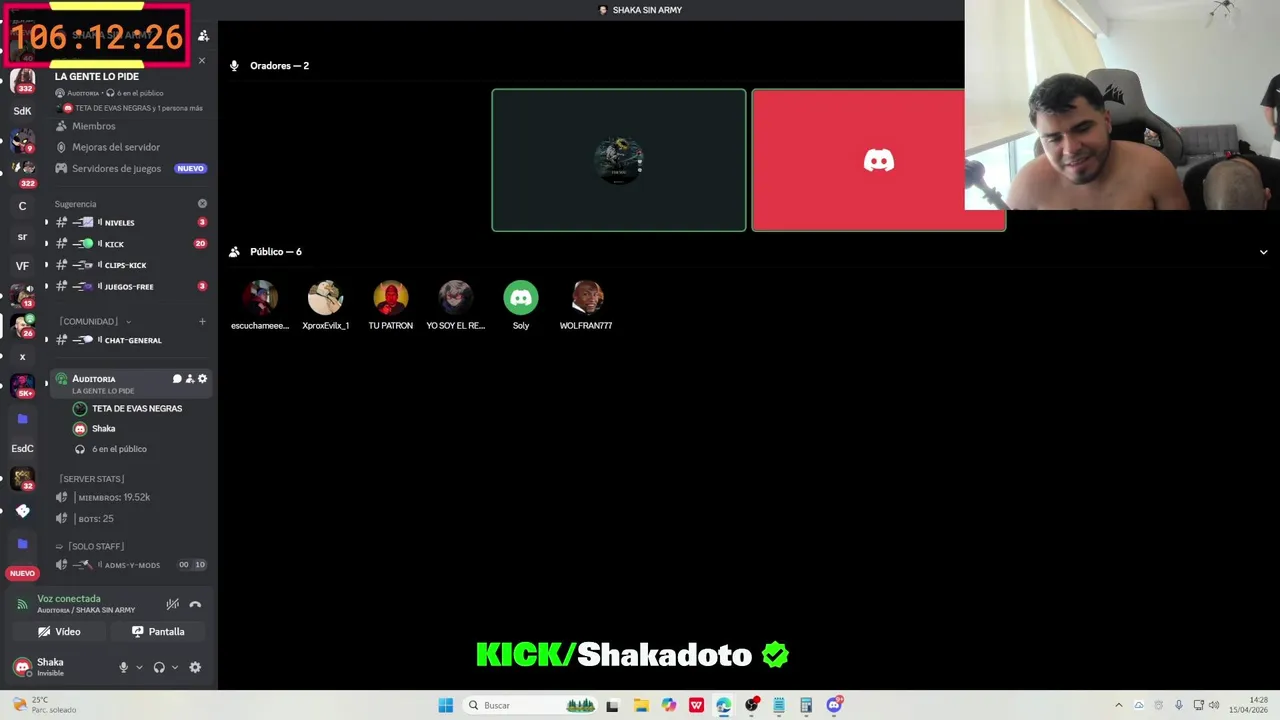This screenshot has width=1280, height=720.
Task: Disconnect from voice with hang-up icon
Action: click(x=195, y=604)
